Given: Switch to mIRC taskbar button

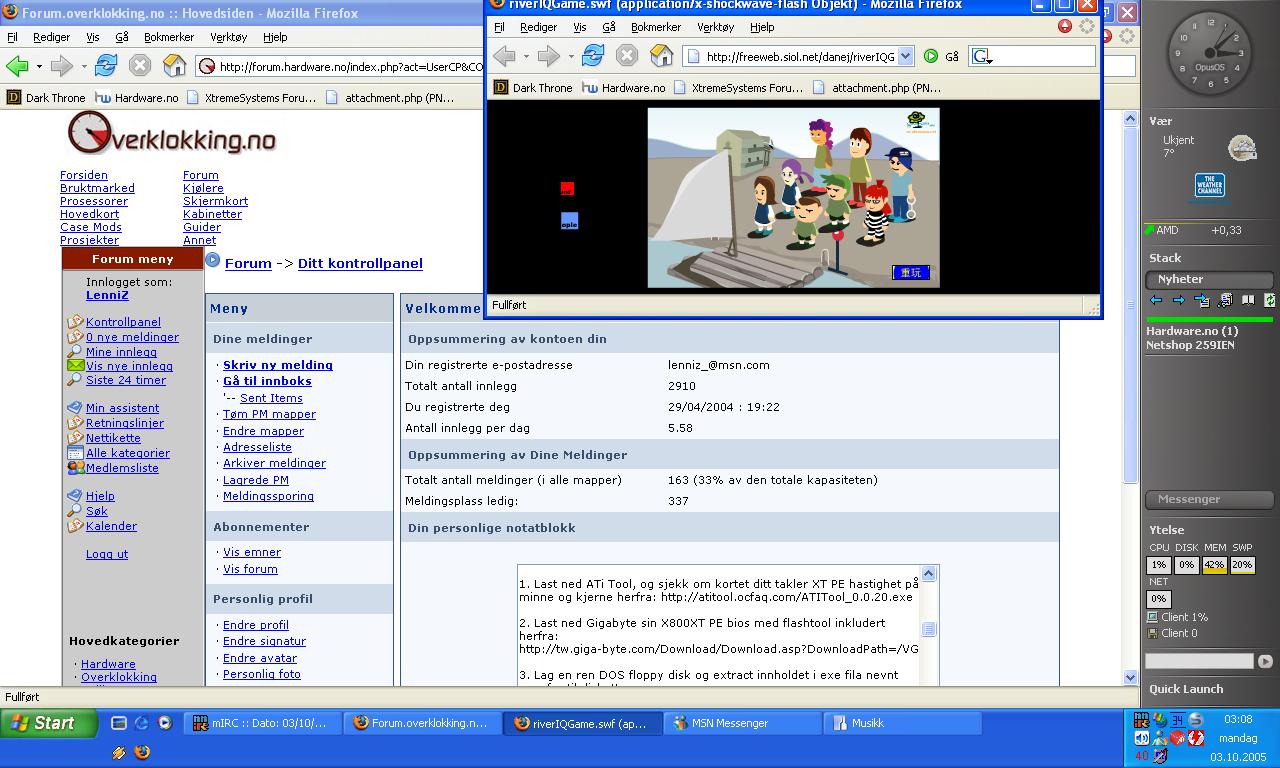Looking at the screenshot, I should [262, 723].
